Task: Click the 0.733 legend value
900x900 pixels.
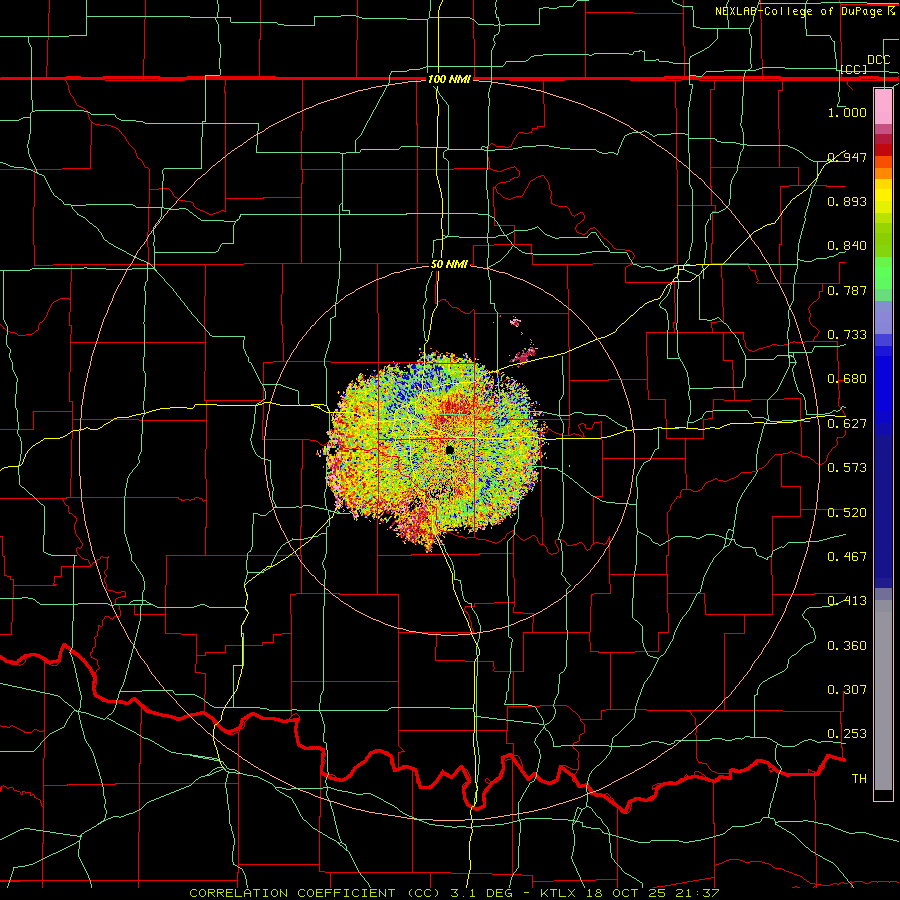Action: point(847,335)
